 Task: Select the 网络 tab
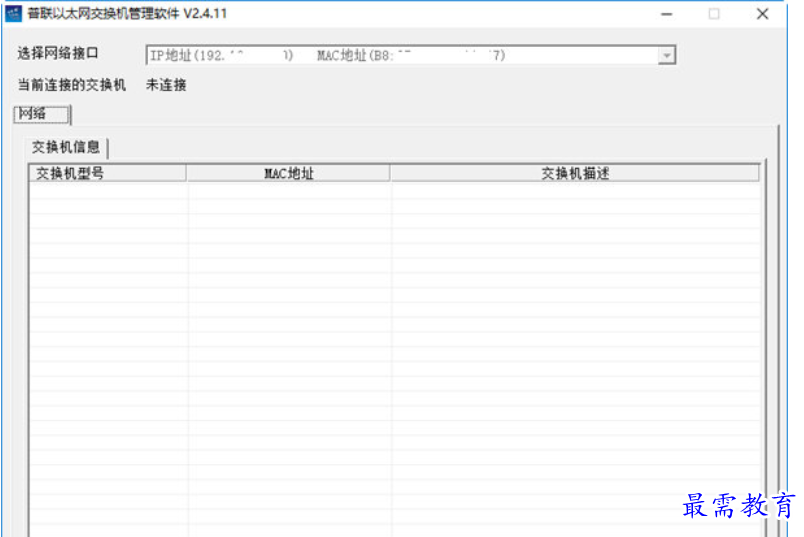point(41,114)
